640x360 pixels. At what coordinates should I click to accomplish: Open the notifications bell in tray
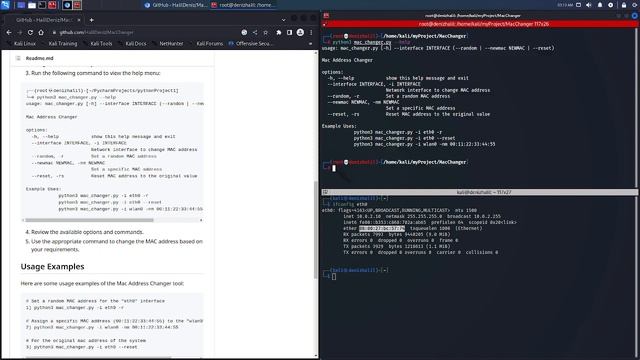(x=600, y=5)
